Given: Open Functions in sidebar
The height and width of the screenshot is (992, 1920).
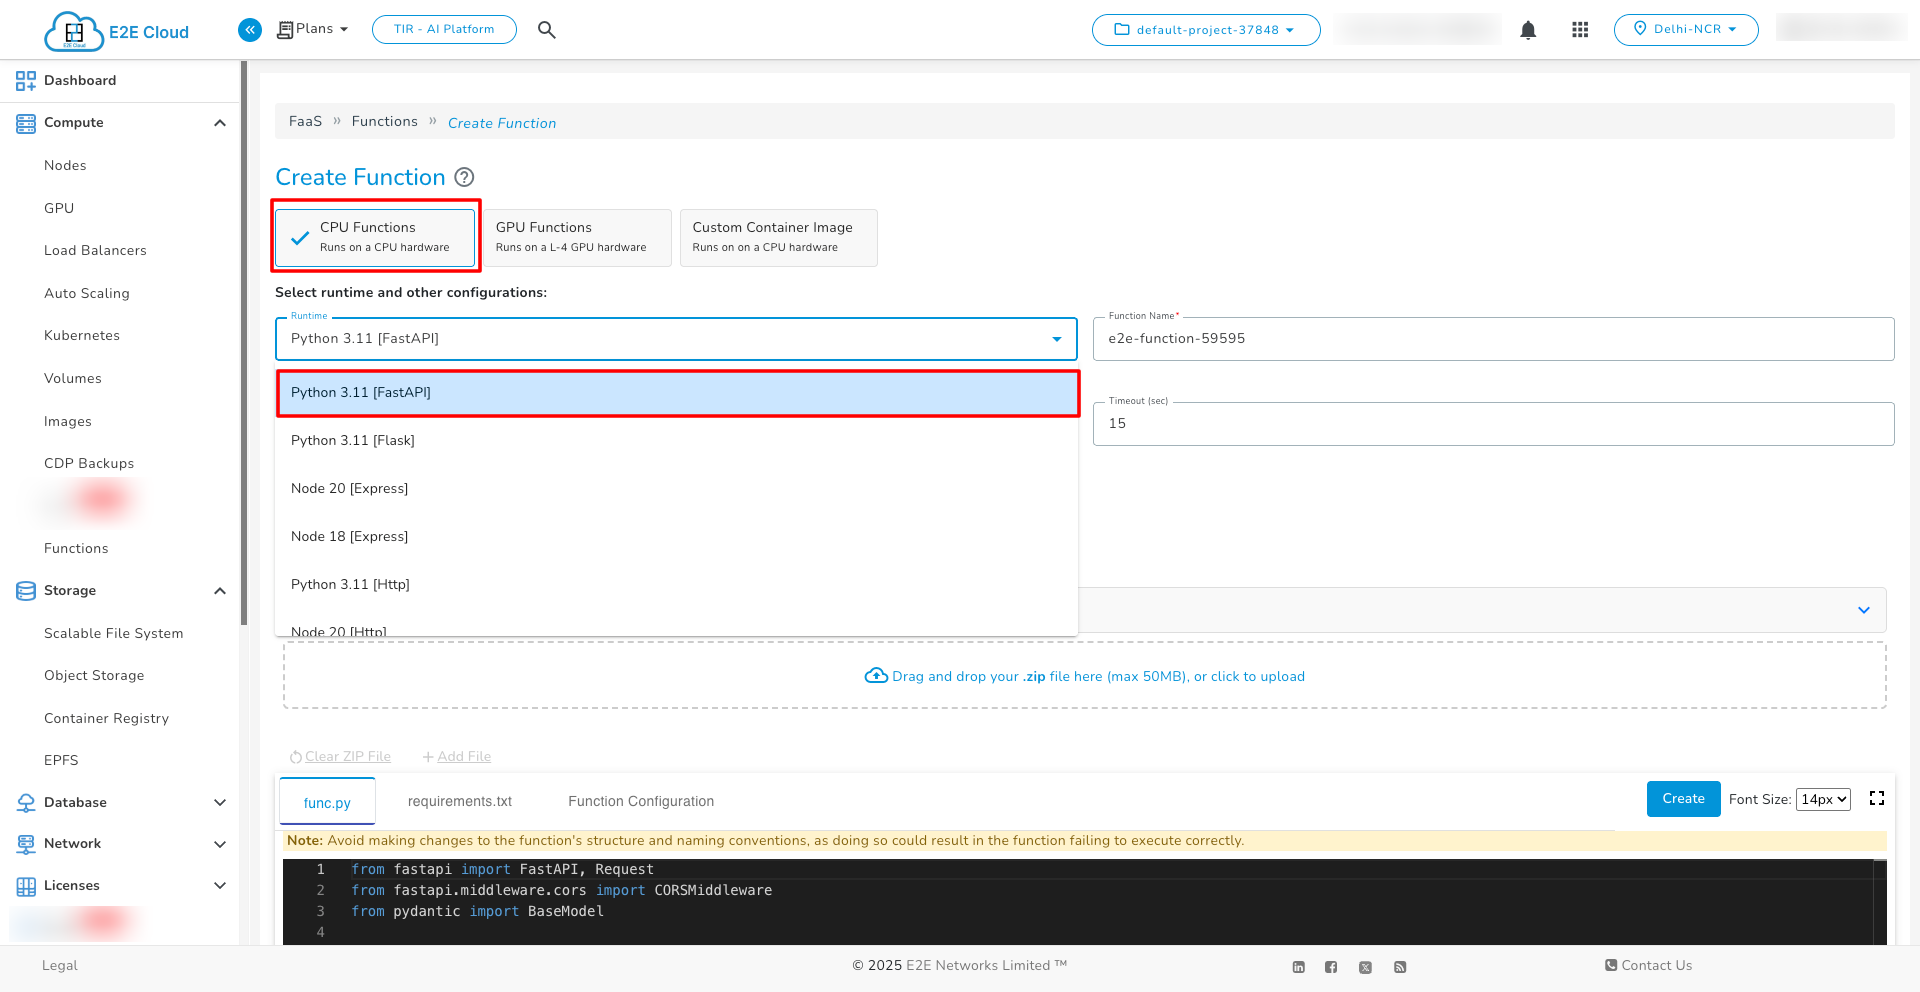Looking at the screenshot, I should 76,549.
